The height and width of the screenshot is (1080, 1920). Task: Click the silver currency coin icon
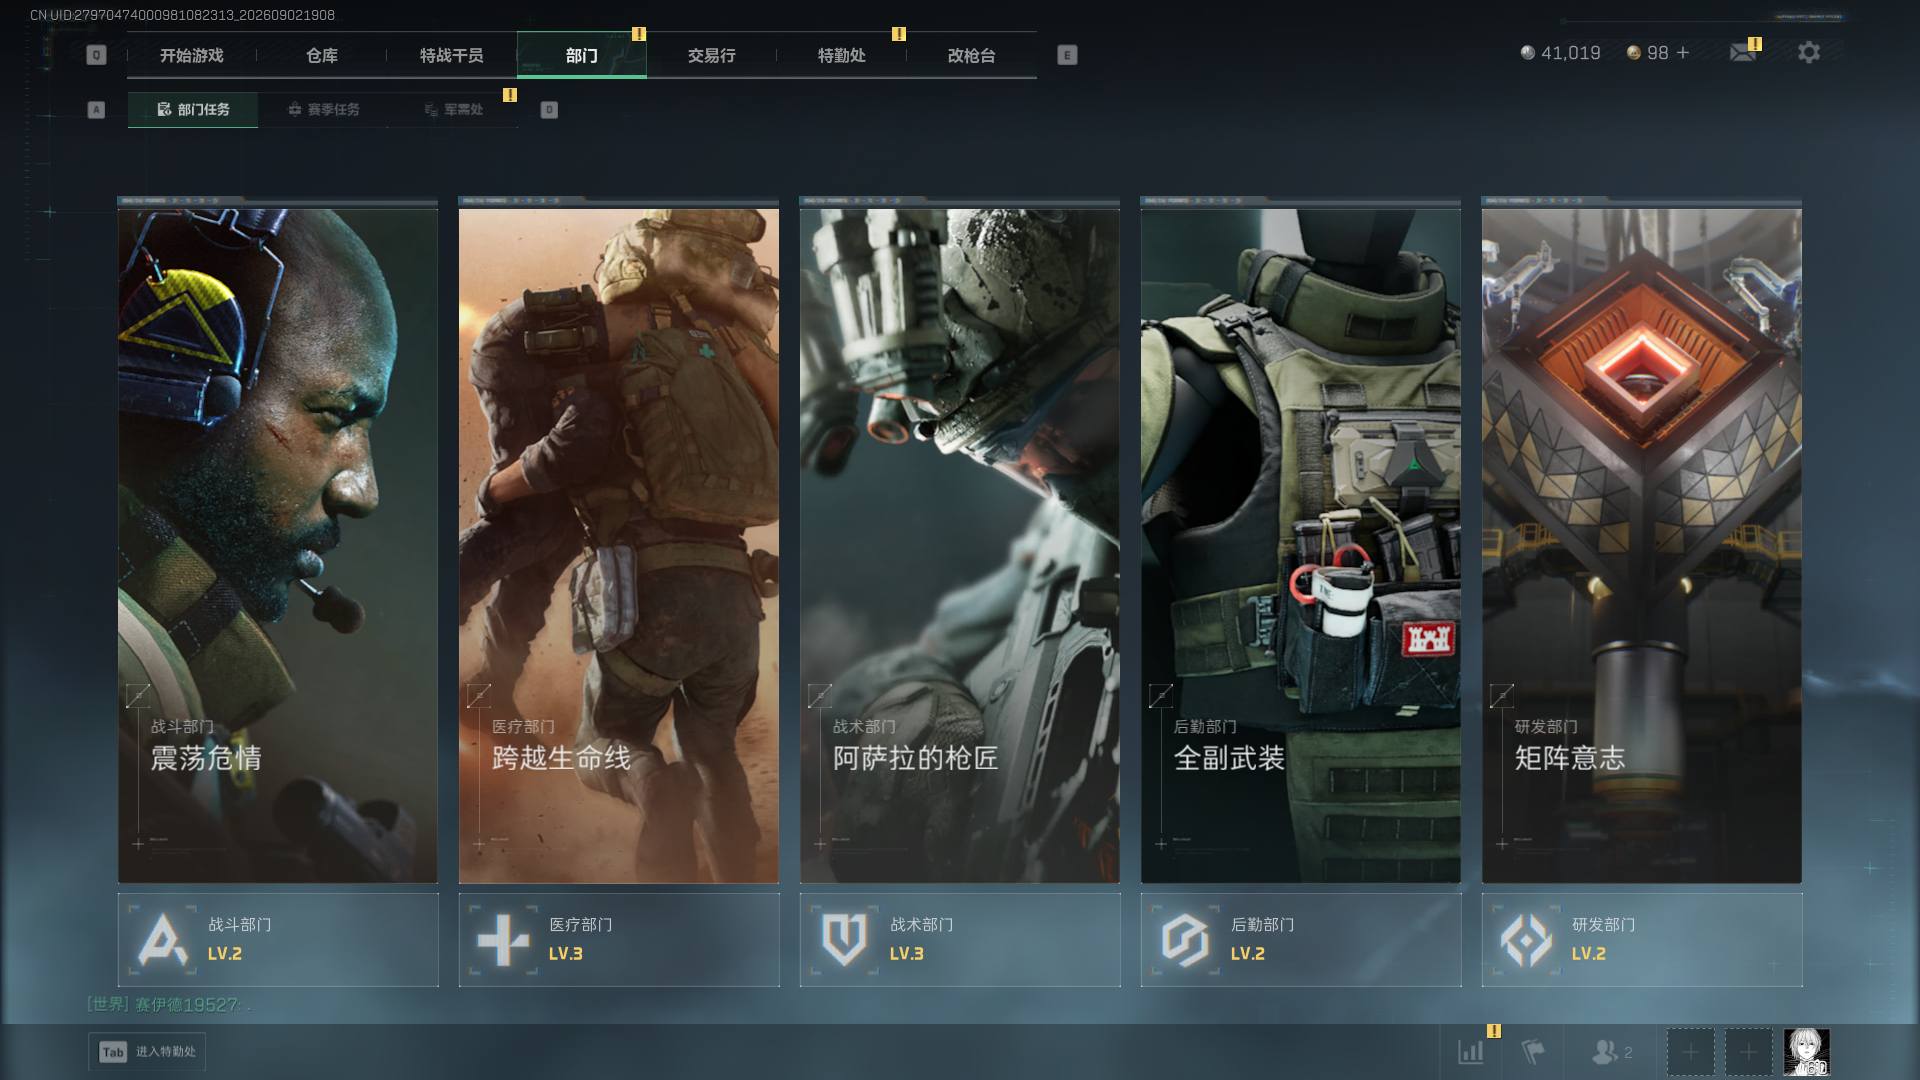[1528, 53]
